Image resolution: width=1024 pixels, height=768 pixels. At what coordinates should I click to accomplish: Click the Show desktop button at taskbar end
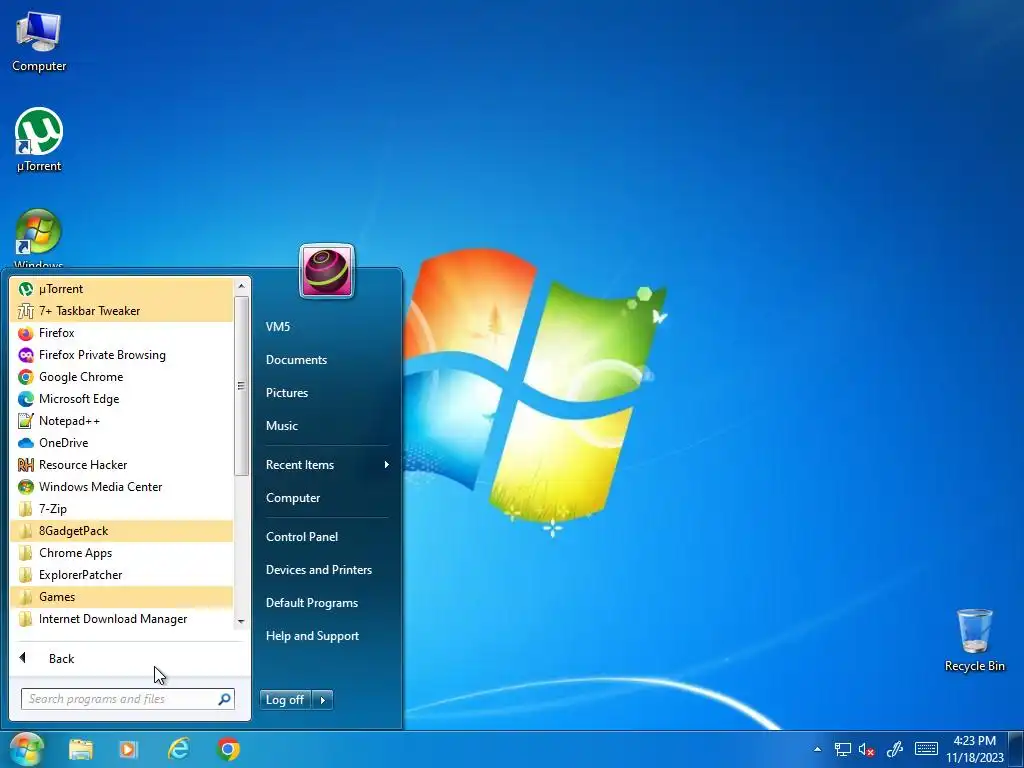coord(1016,749)
